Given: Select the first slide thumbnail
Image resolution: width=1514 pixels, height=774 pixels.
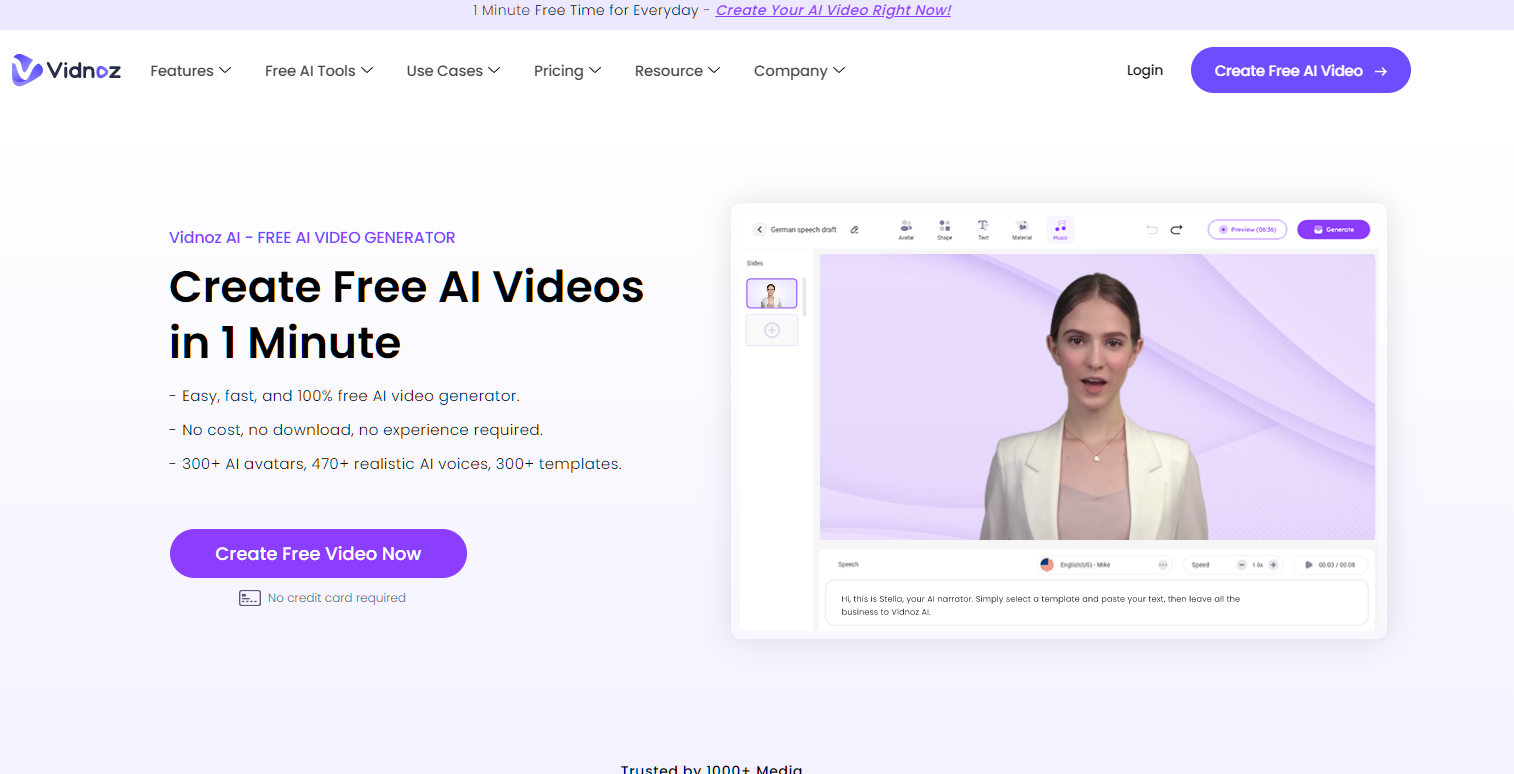Looking at the screenshot, I should pyautogui.click(x=772, y=293).
